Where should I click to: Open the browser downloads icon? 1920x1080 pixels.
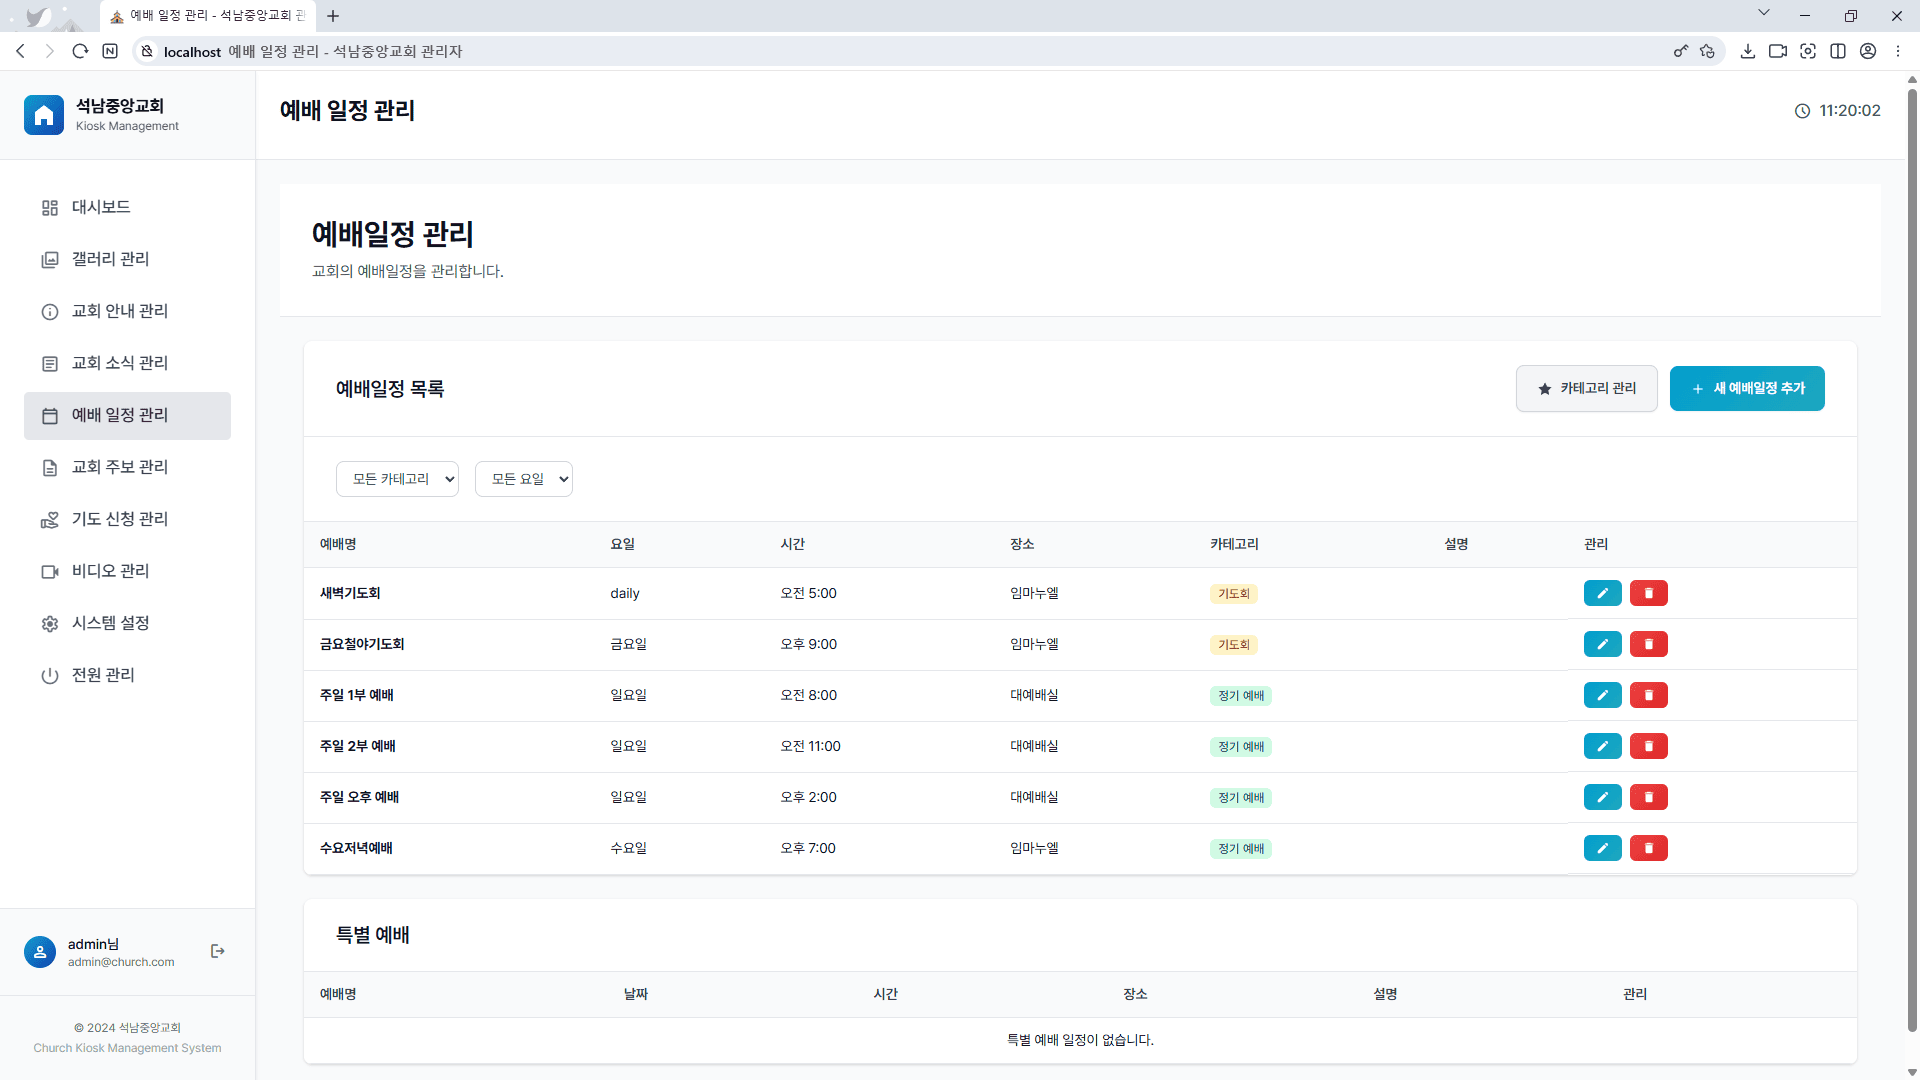tap(1747, 51)
